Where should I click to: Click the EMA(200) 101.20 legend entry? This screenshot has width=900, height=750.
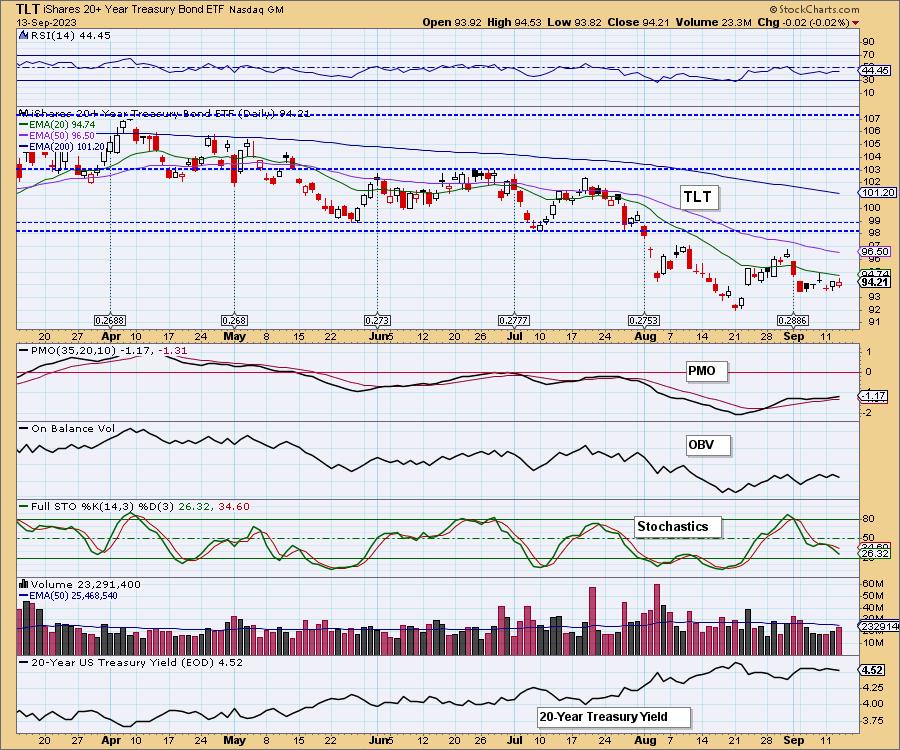click(x=62, y=146)
